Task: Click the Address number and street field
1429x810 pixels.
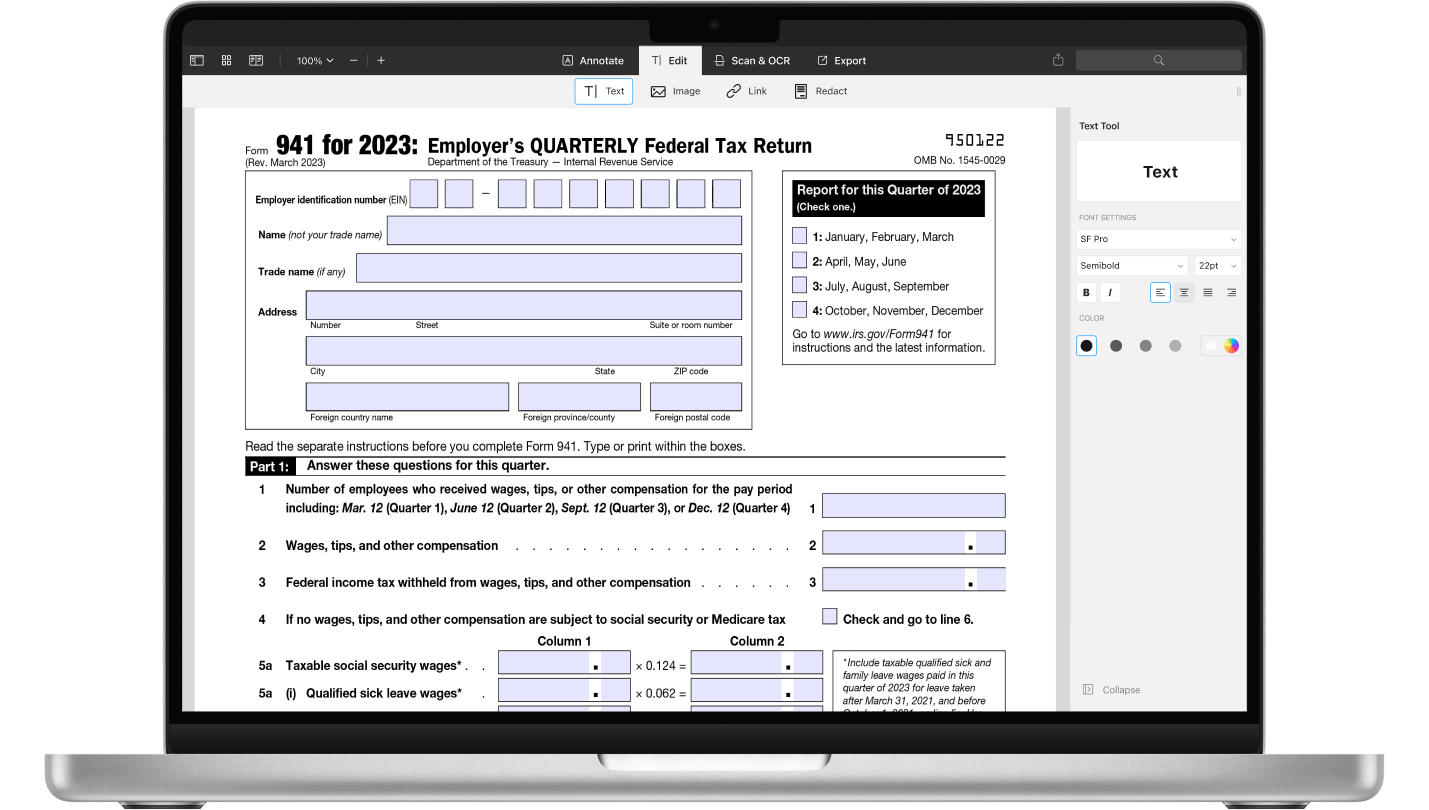Action: pos(524,305)
